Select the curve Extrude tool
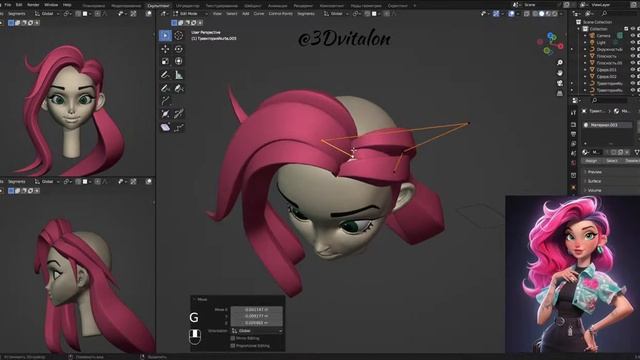The height and width of the screenshot is (360, 640). (x=165, y=100)
